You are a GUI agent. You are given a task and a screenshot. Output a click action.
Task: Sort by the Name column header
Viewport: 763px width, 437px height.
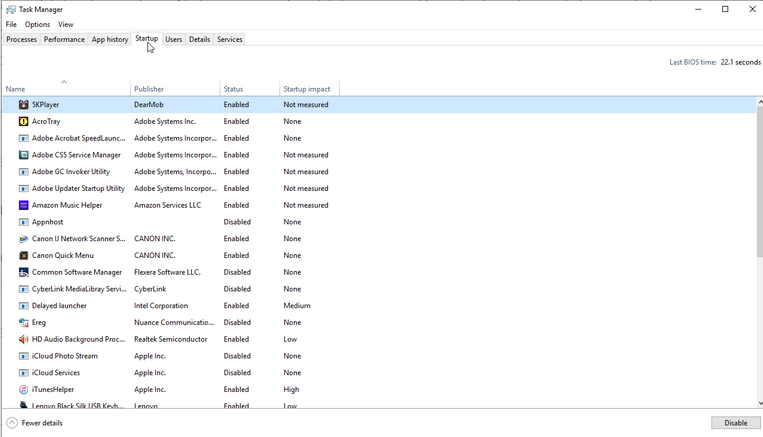66,88
